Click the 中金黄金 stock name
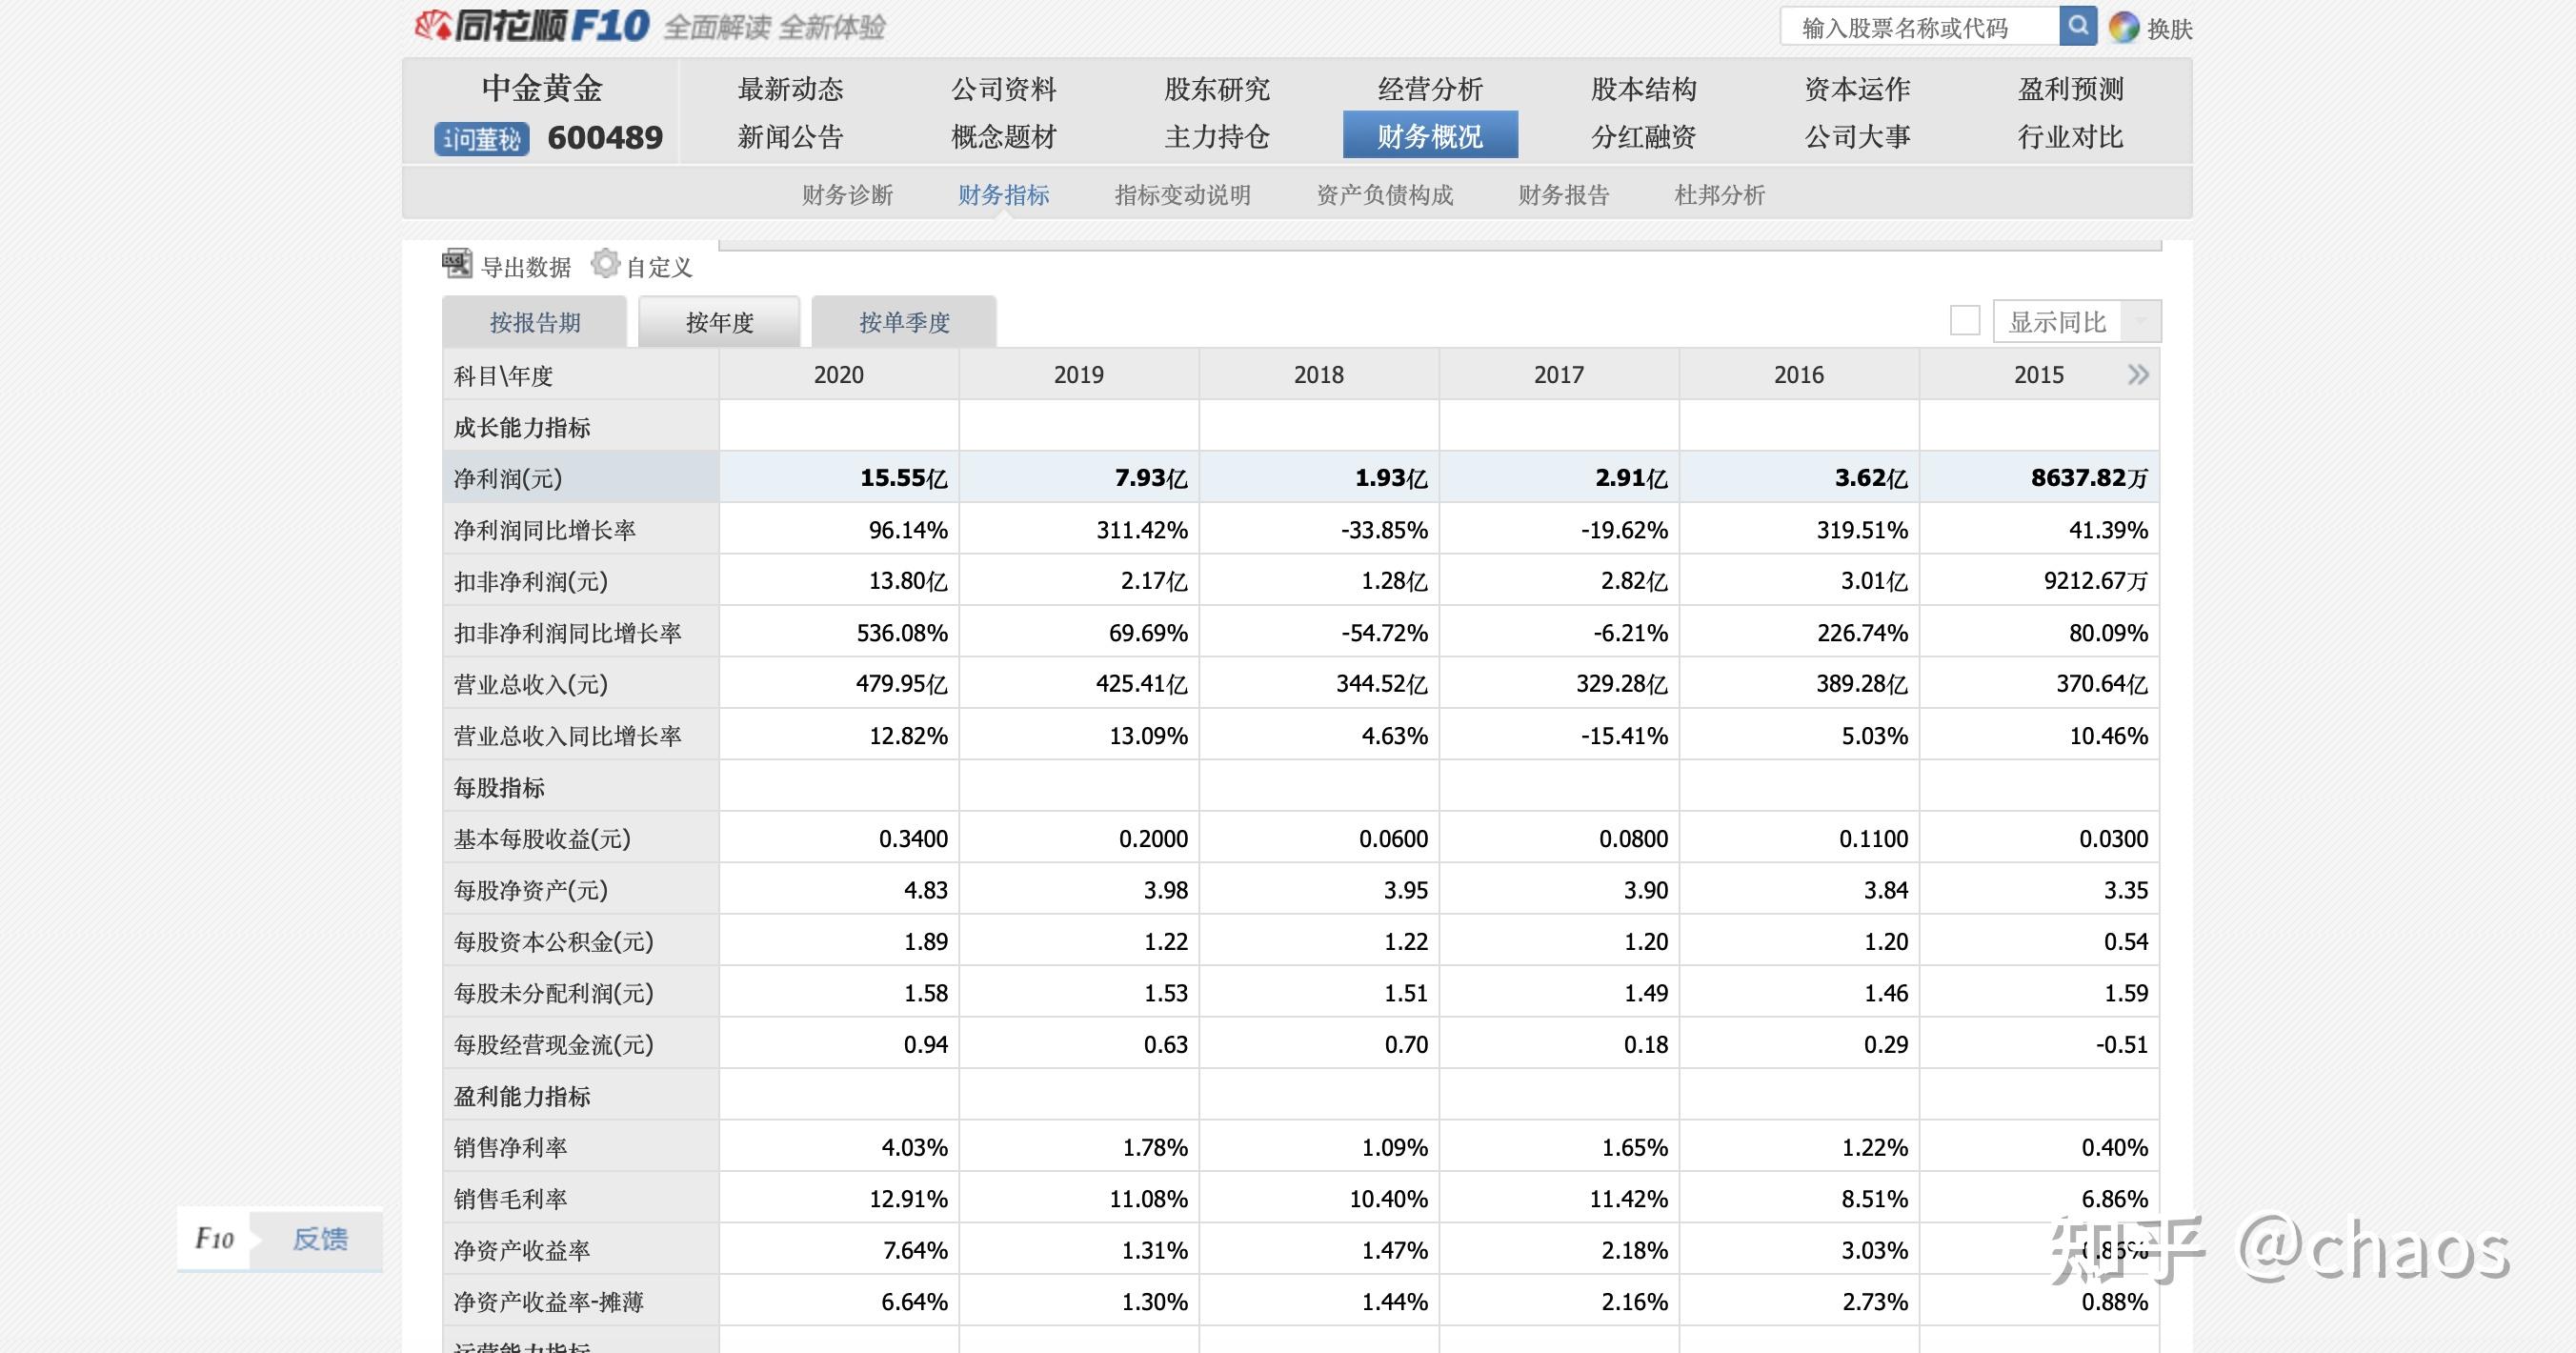 [542, 88]
